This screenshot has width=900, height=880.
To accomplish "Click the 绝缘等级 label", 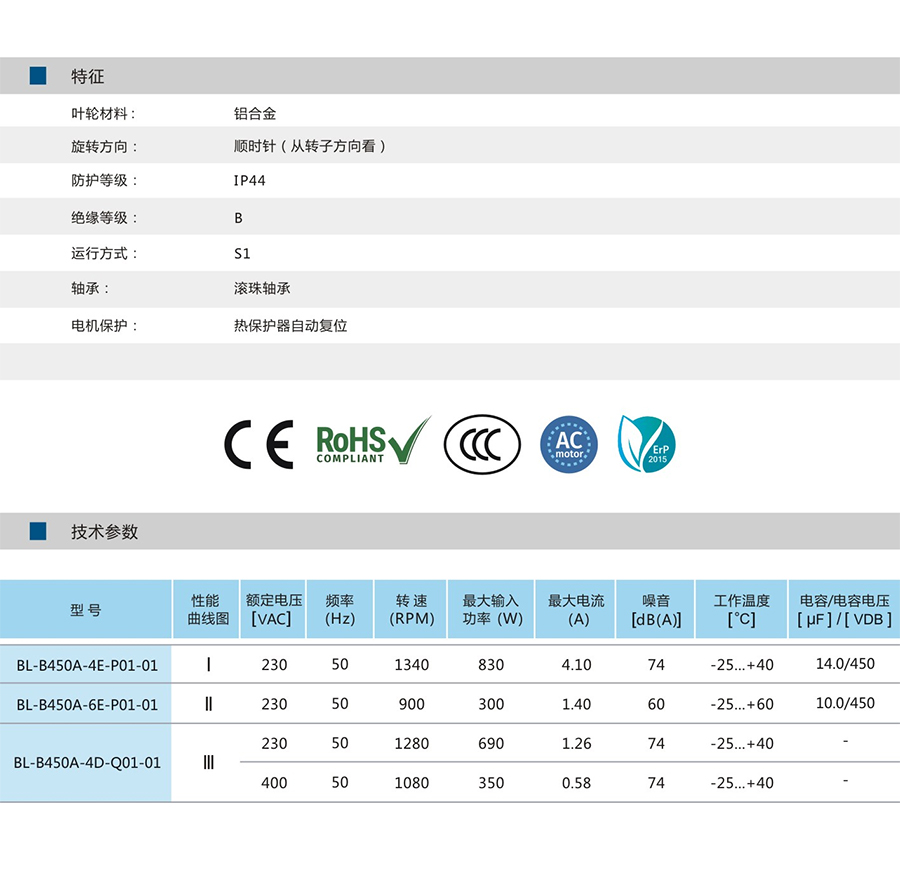I will [x=104, y=218].
